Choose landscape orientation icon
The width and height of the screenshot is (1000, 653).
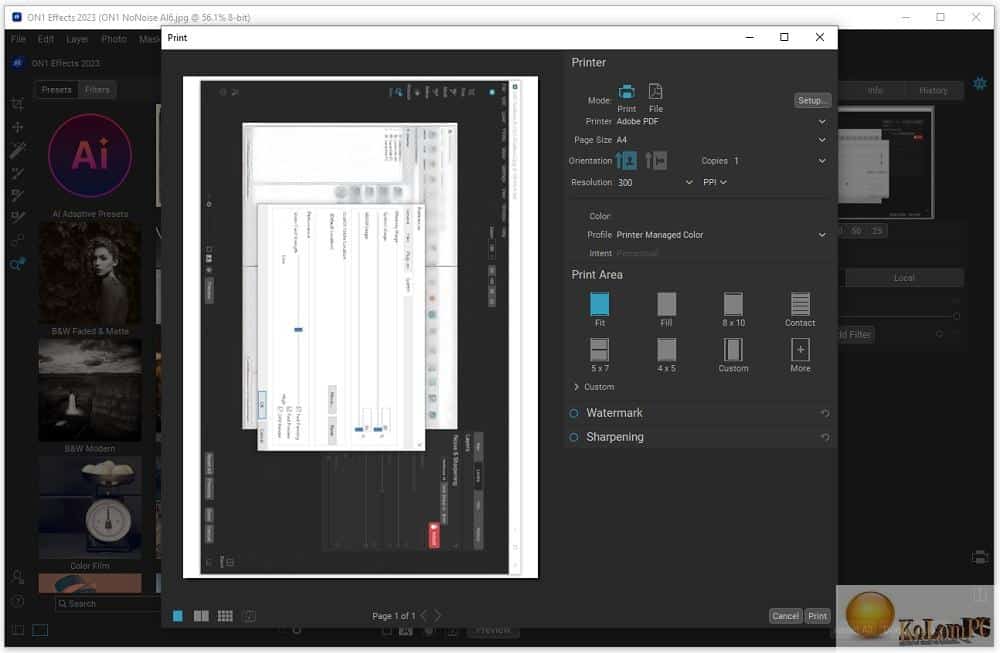[656, 161]
